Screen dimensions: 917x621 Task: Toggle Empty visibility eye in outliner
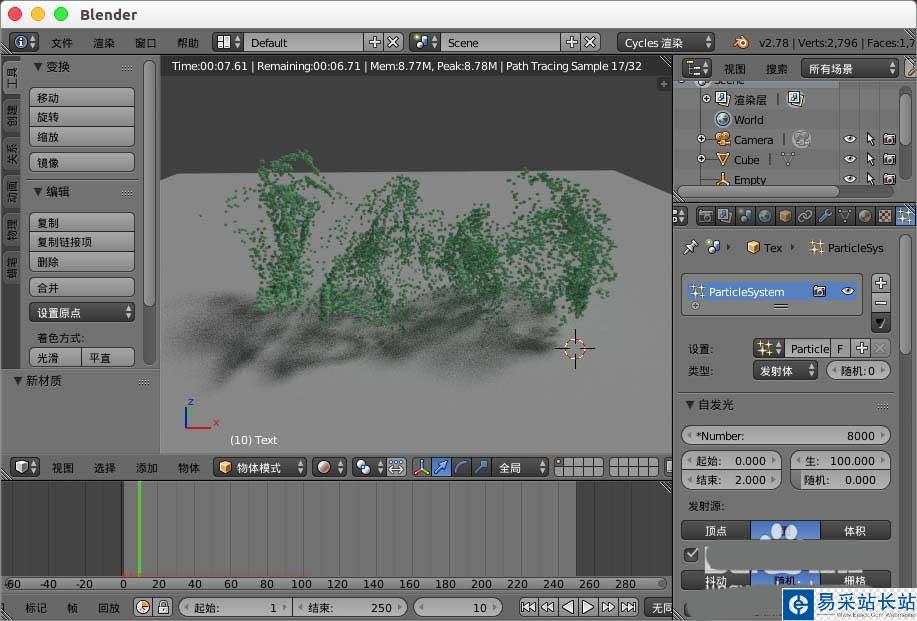[x=850, y=179]
